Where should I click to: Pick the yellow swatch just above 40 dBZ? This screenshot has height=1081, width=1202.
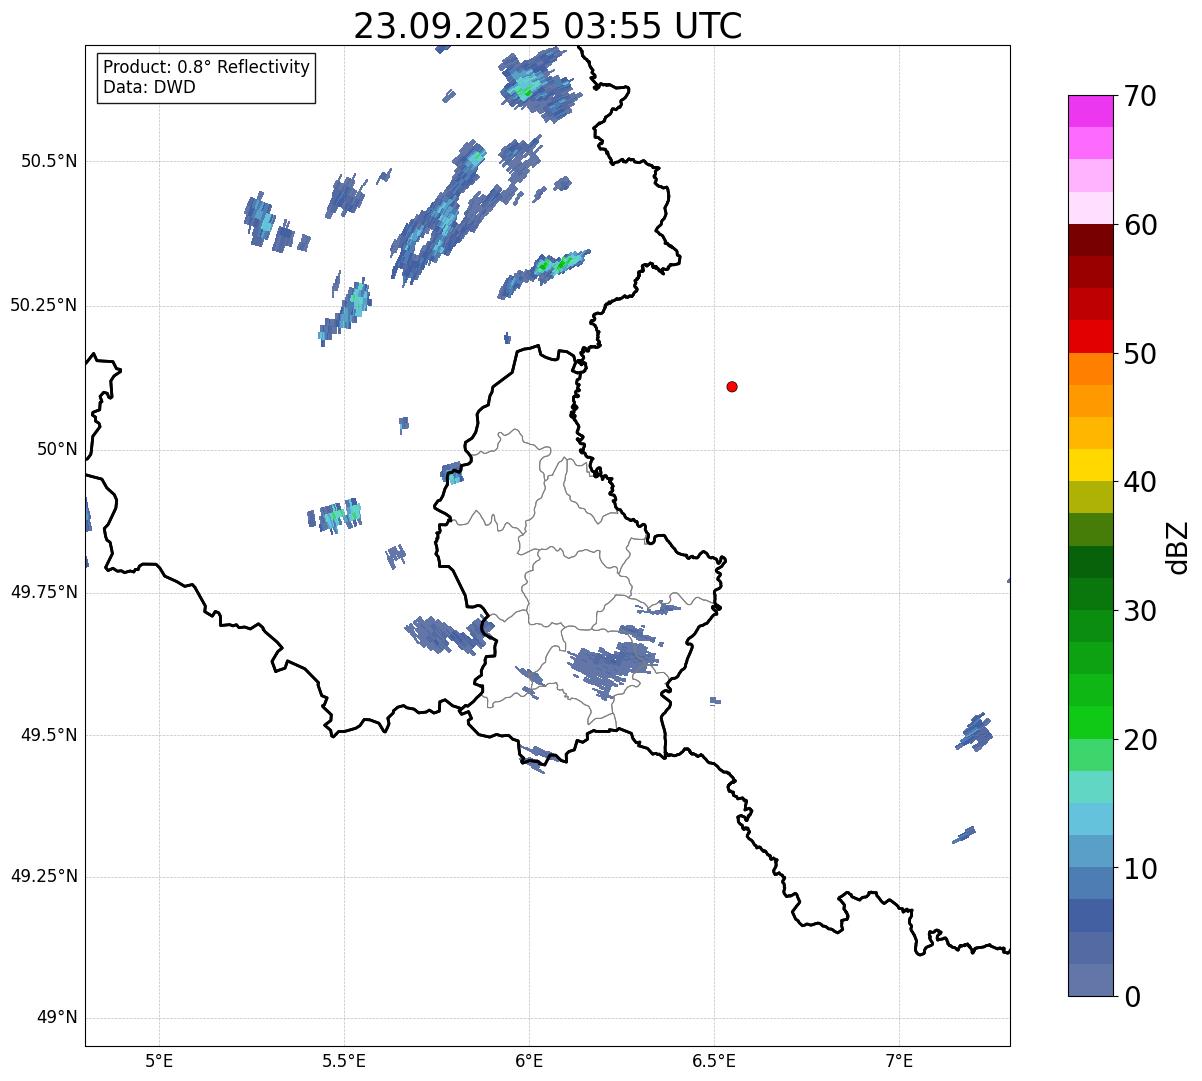pyautogui.click(x=1091, y=466)
